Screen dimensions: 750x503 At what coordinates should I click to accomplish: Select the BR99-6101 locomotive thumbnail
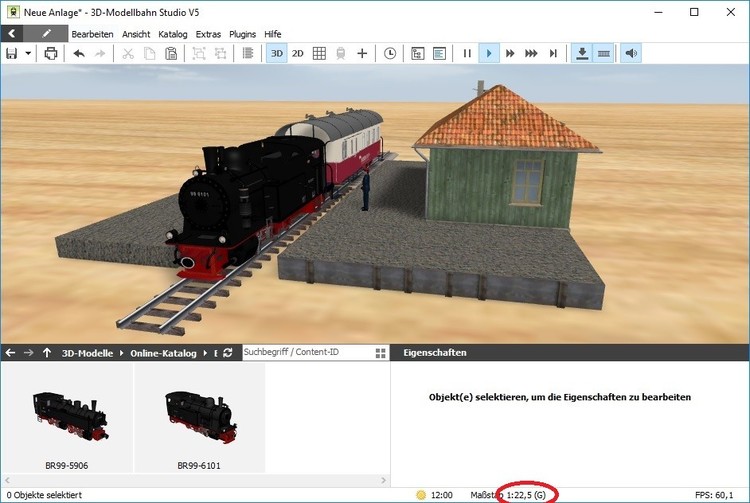199,418
